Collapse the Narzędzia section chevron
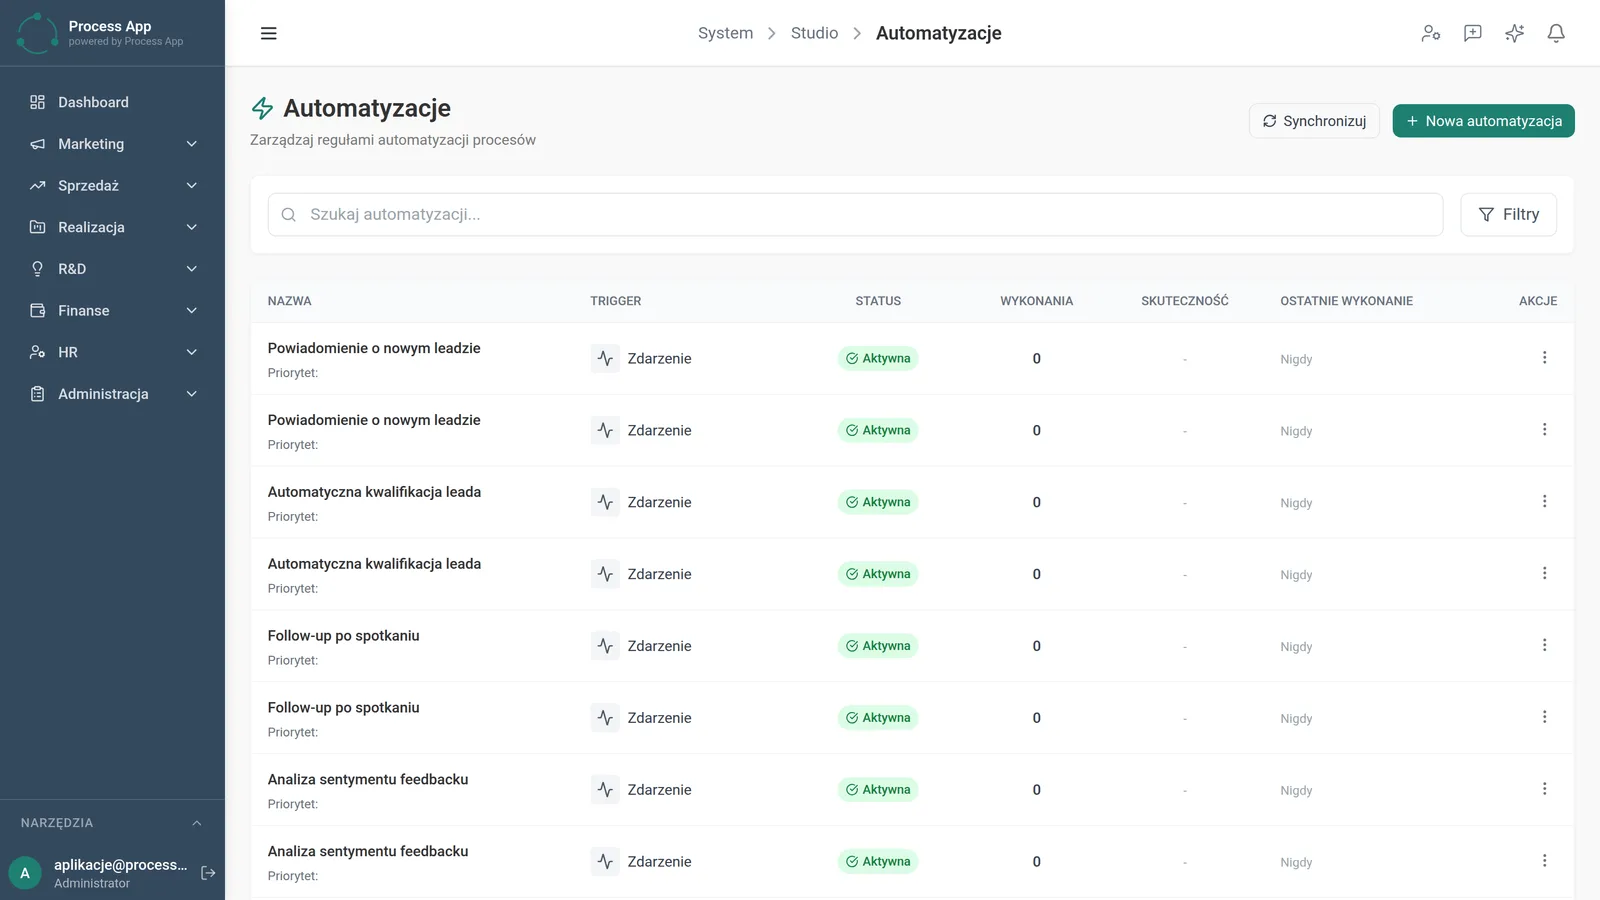The height and width of the screenshot is (900, 1600). tap(197, 823)
